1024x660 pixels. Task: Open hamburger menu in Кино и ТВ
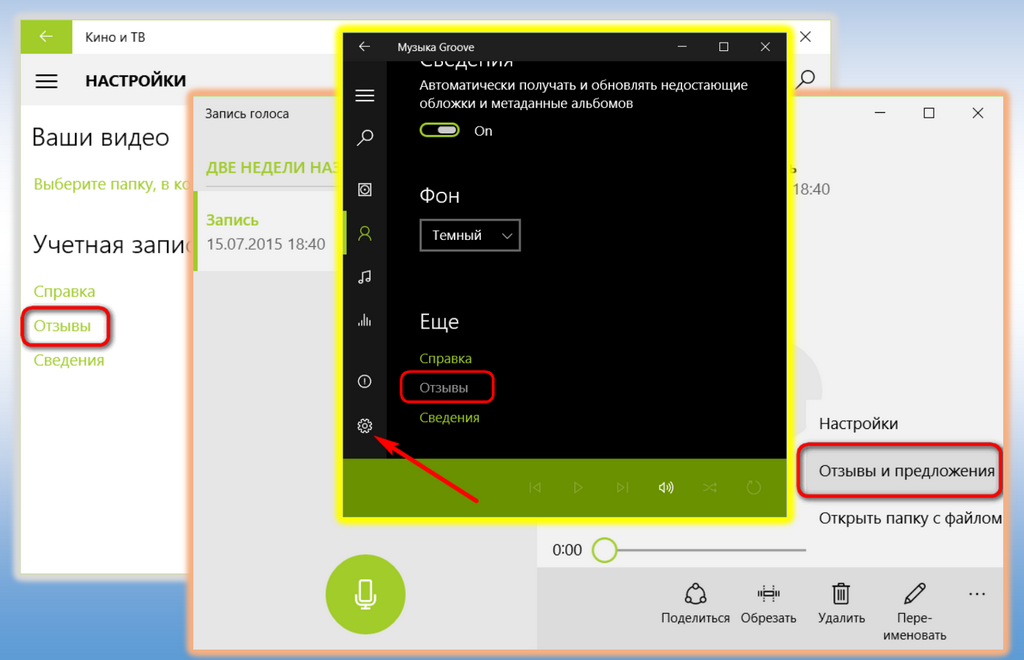(x=46, y=81)
